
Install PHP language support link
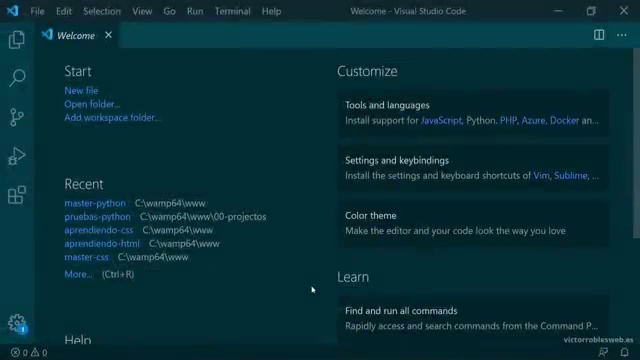[509, 120]
